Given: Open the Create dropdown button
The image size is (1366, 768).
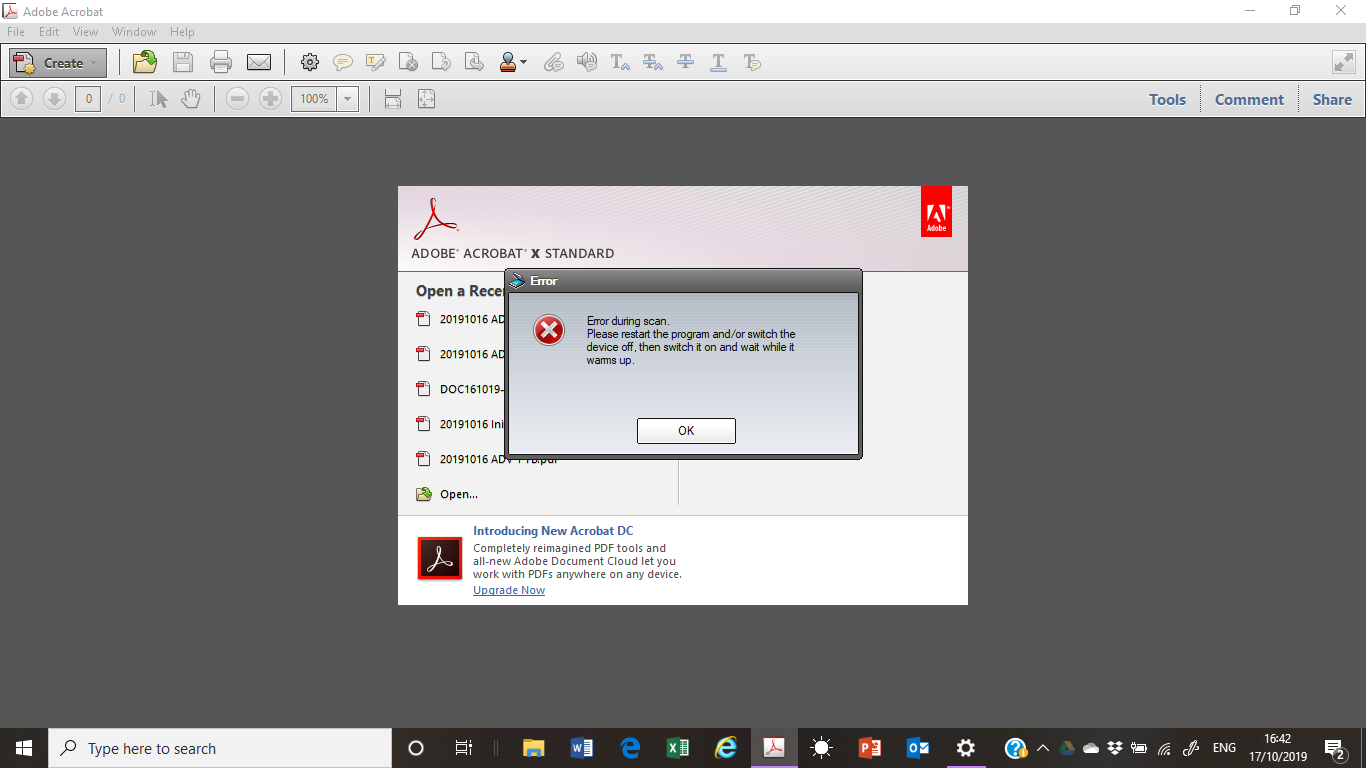Looking at the screenshot, I should [58, 63].
